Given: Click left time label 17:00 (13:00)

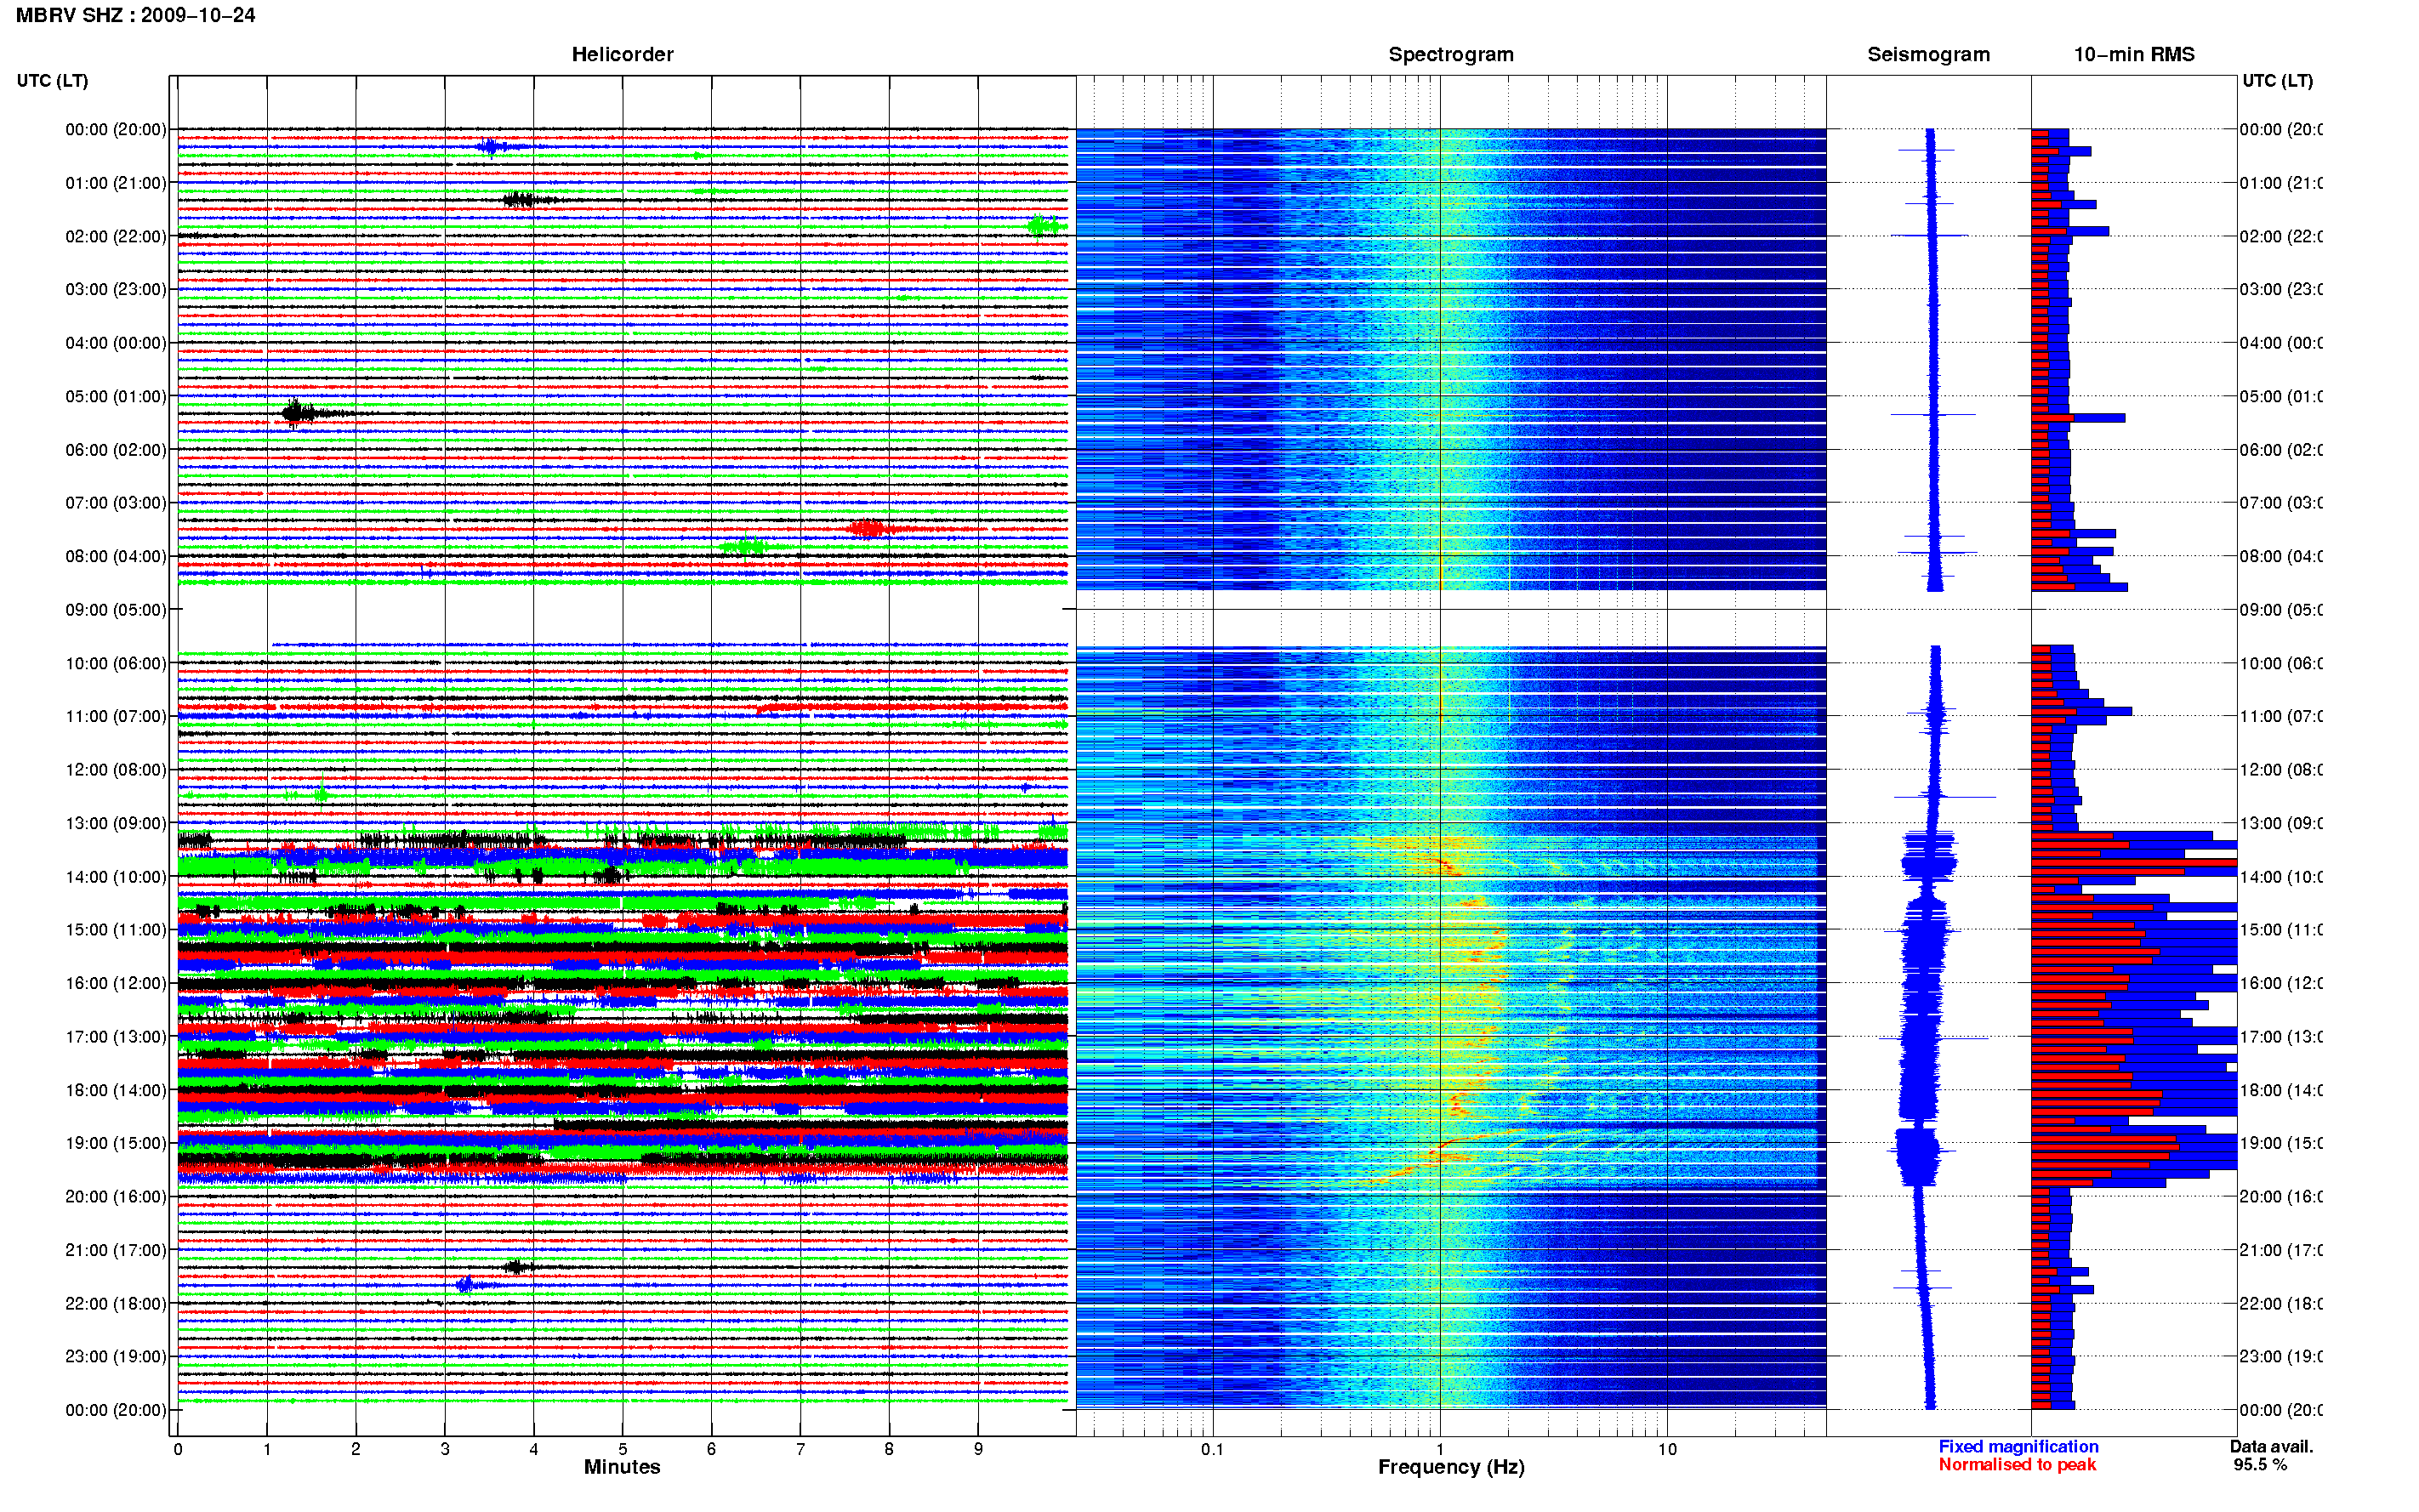Looking at the screenshot, I should [116, 1036].
